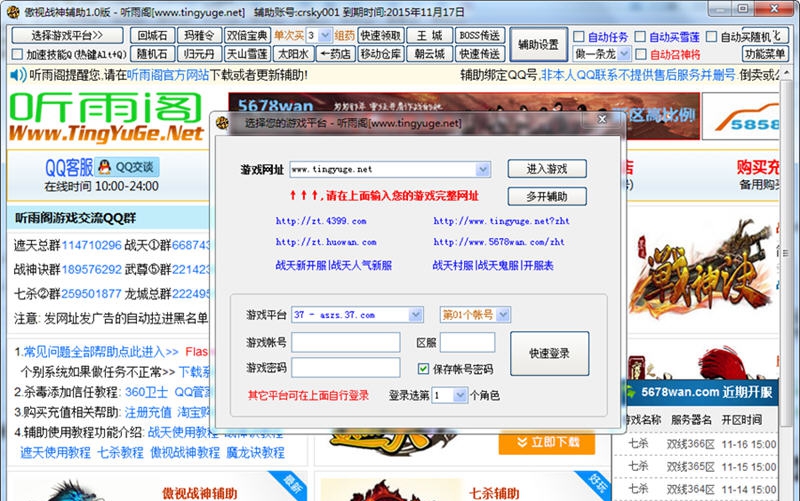Toggle 自动买随机飞 checkbox
Viewport: 800px width, 501px height.
[x=711, y=37]
